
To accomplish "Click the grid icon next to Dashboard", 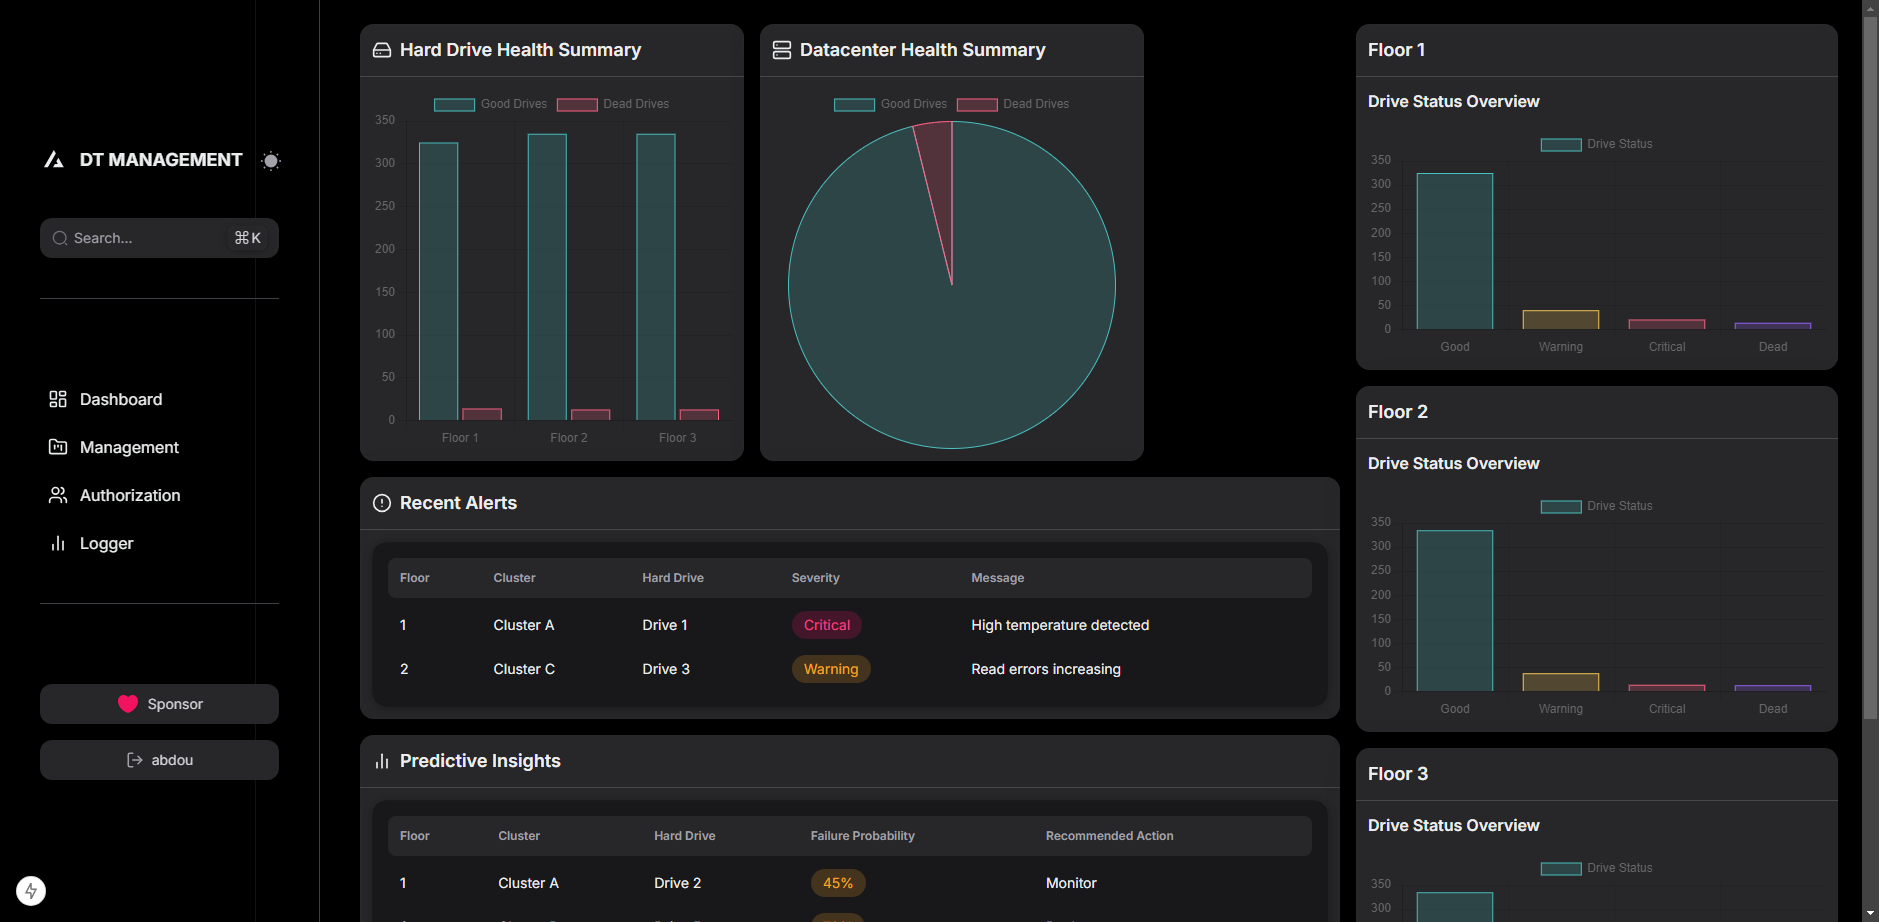I will click(58, 399).
